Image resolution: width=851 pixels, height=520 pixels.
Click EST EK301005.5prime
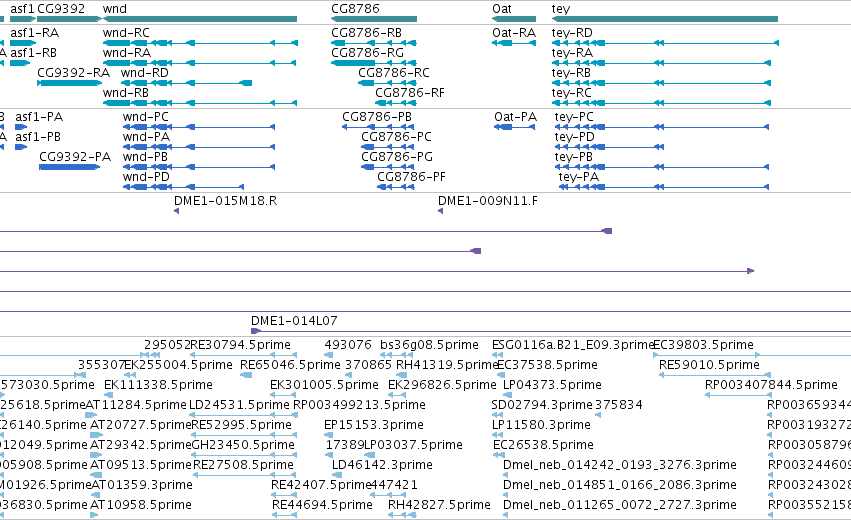pos(324,385)
